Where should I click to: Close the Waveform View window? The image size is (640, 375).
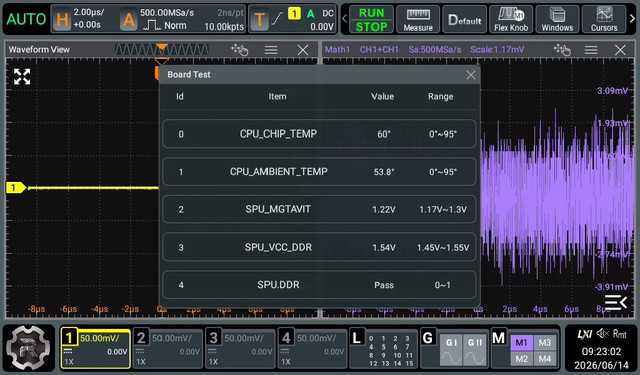pyautogui.click(x=303, y=50)
